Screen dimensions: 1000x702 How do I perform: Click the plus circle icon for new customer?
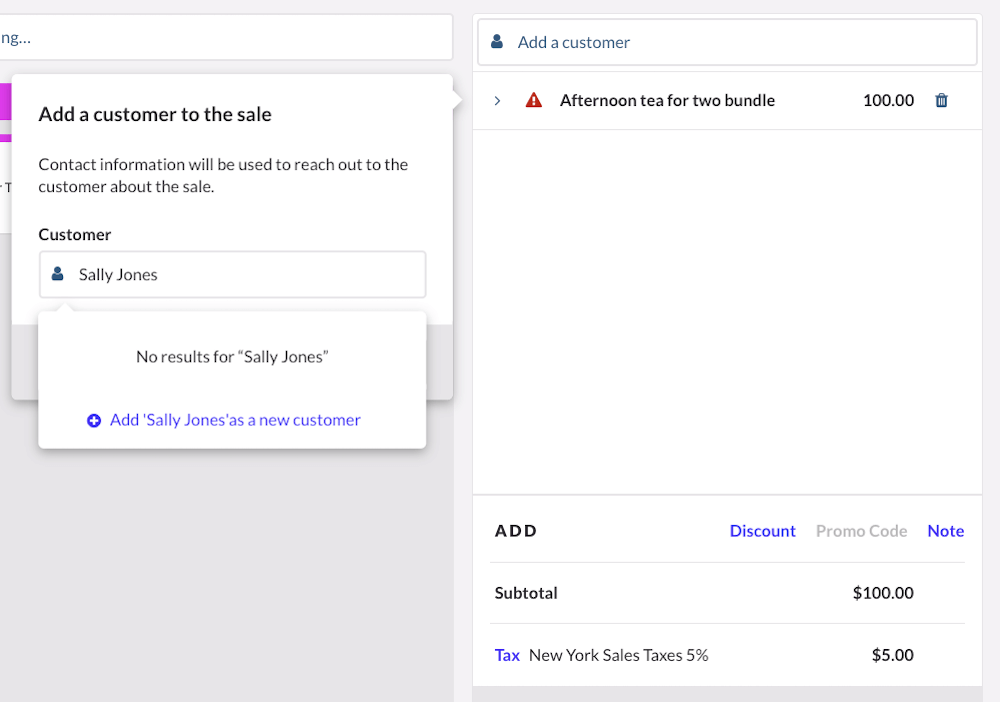click(x=94, y=421)
